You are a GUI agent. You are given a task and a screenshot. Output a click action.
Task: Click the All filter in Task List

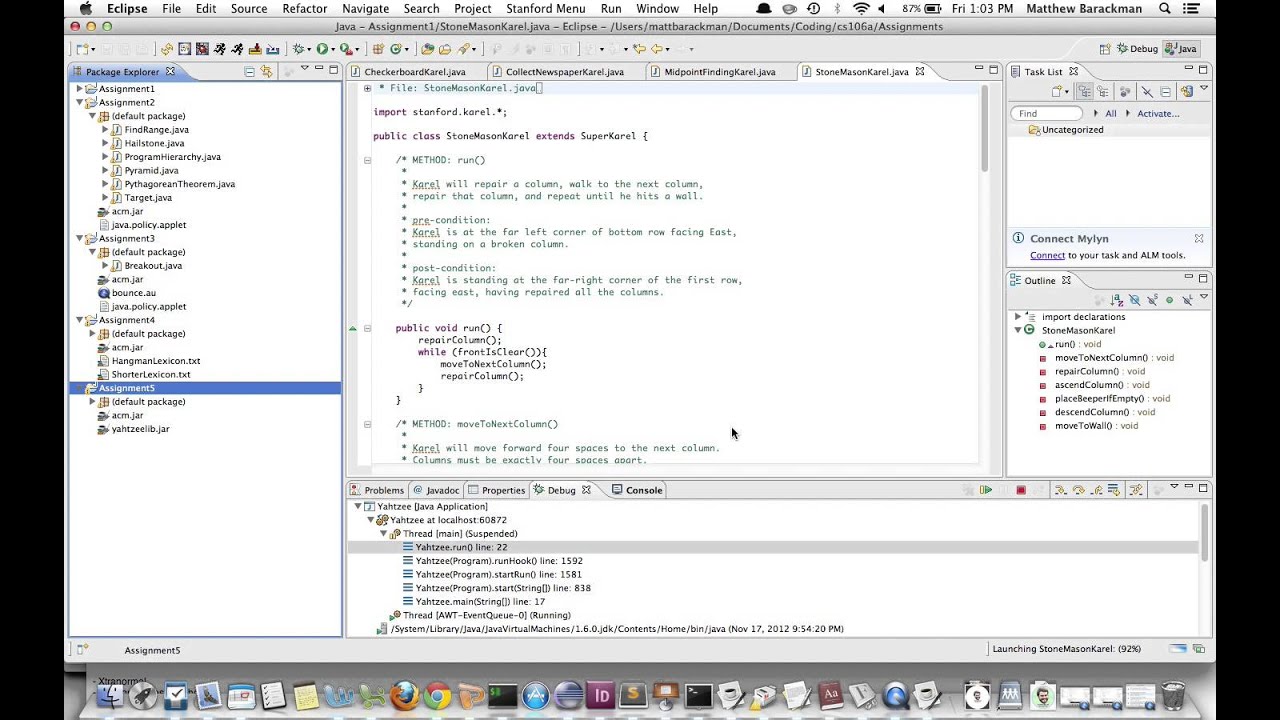point(1110,113)
